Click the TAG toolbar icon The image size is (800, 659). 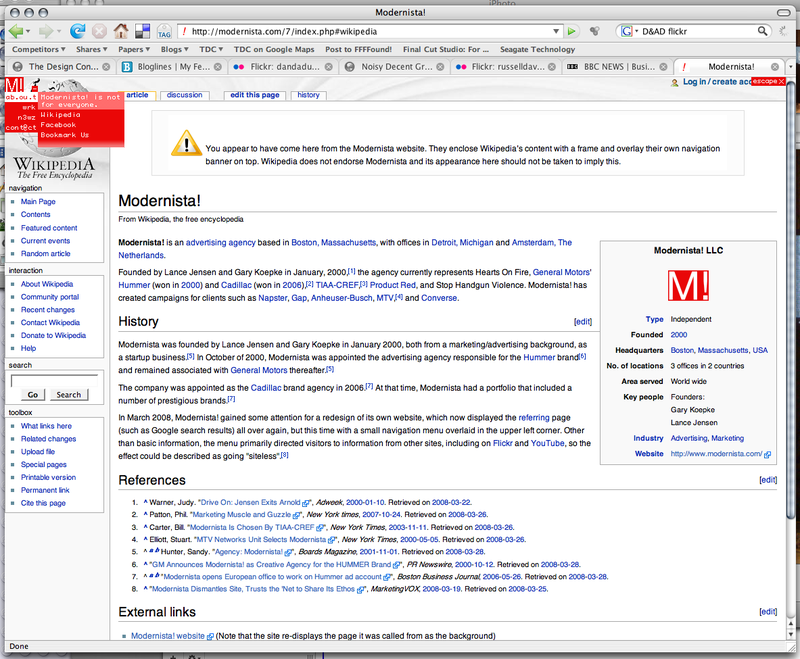pyautogui.click(x=164, y=32)
